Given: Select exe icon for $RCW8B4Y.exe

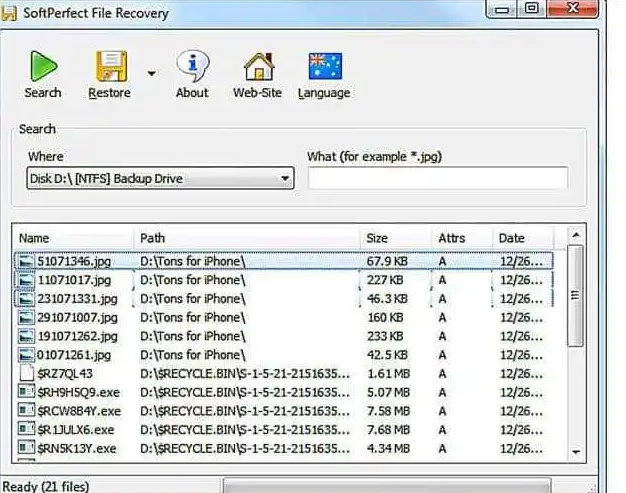Looking at the screenshot, I should [26, 410].
